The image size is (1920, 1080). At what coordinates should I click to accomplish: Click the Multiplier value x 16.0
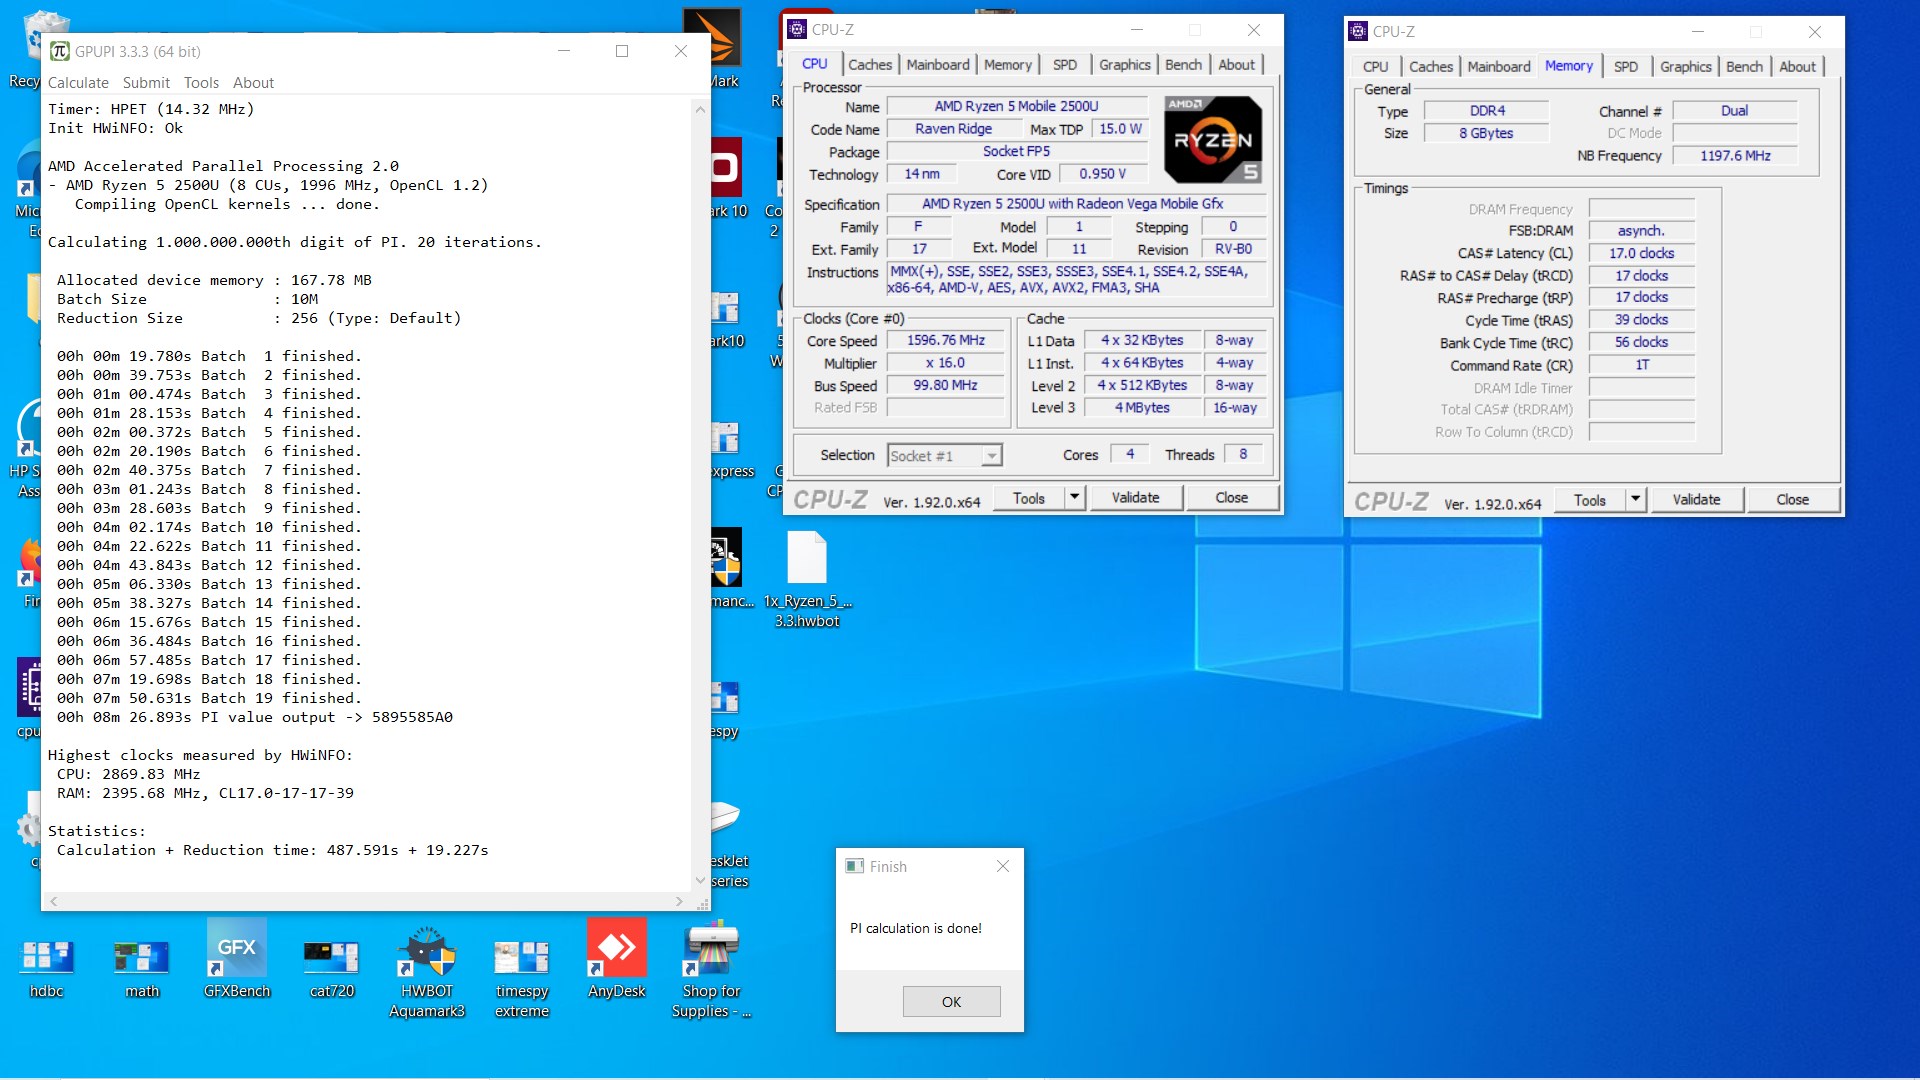click(945, 363)
